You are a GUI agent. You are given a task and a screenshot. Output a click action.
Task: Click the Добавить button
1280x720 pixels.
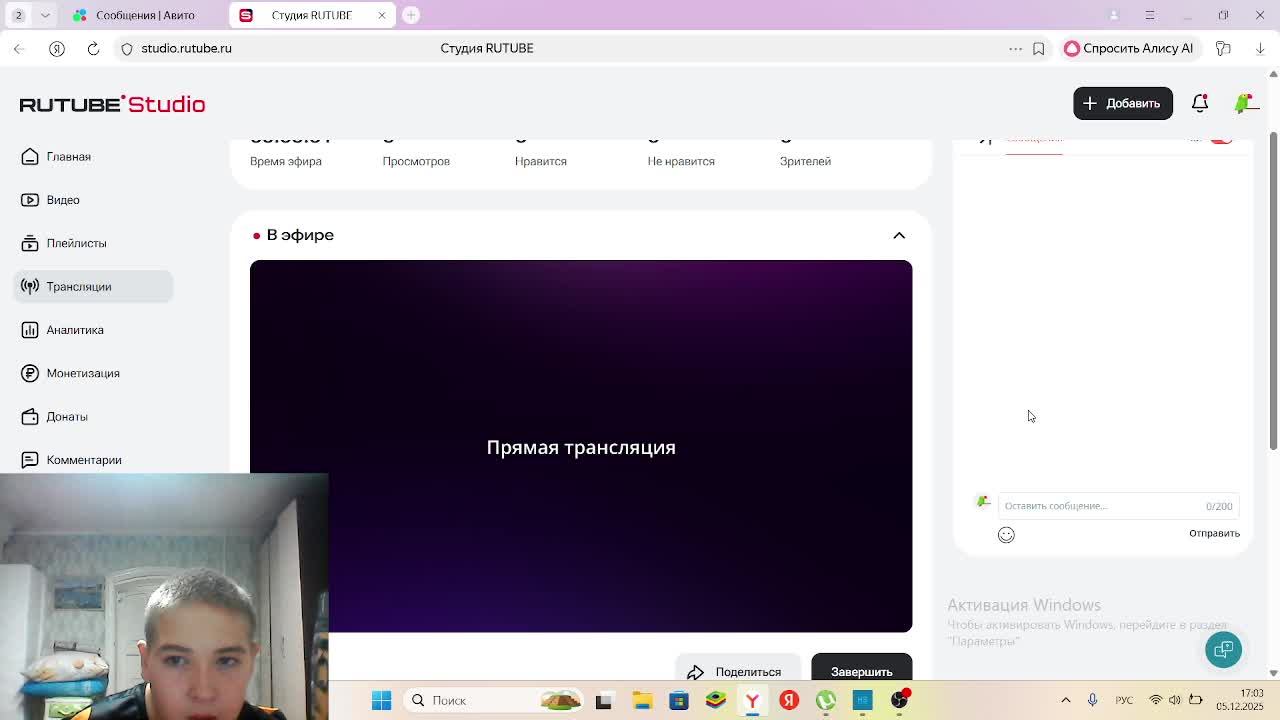pyautogui.click(x=1122, y=103)
